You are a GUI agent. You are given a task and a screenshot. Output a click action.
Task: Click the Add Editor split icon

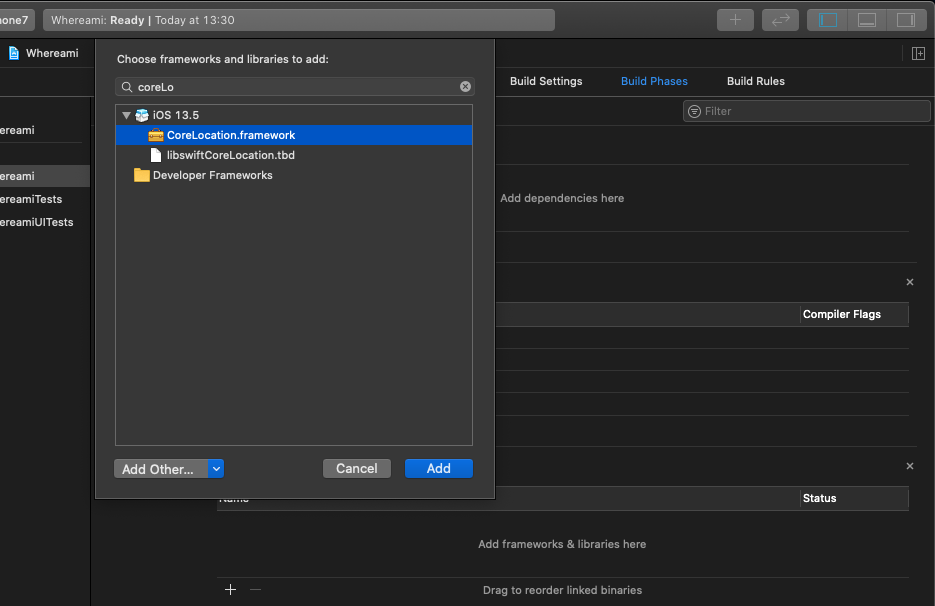click(x=918, y=54)
